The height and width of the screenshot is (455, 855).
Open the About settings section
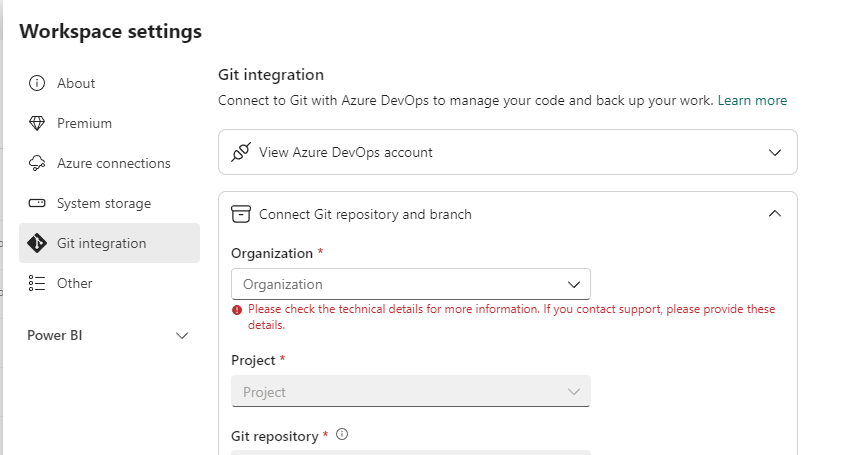109,83
